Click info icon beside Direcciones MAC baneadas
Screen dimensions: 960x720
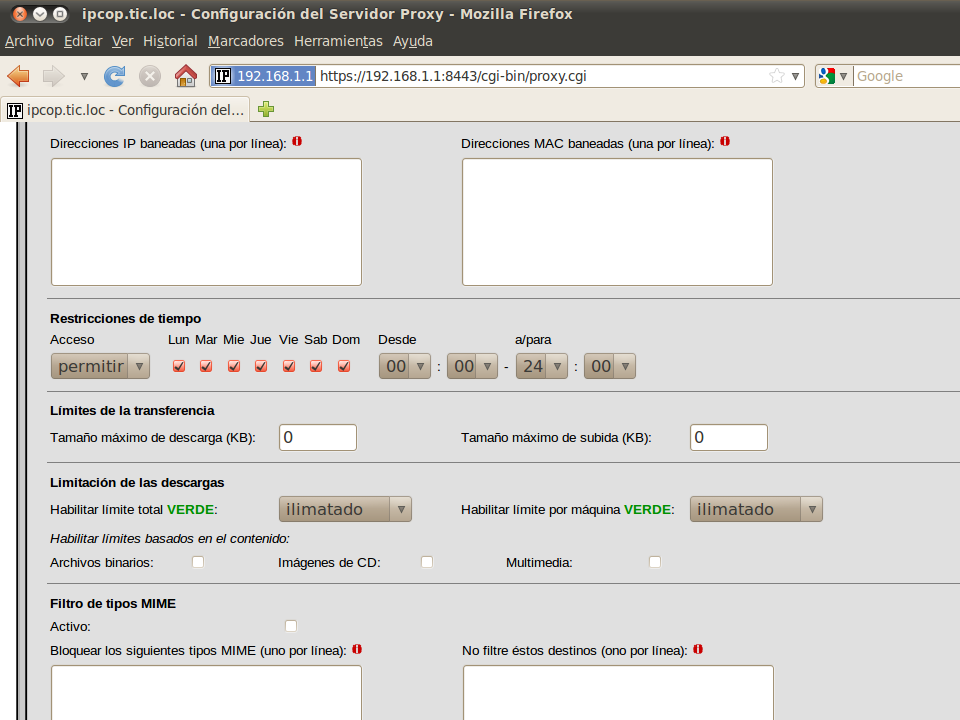tap(725, 142)
